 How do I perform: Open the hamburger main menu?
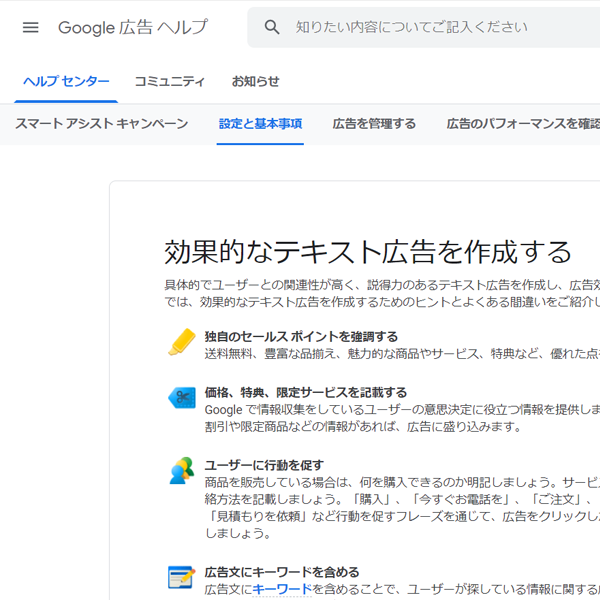pos(31,28)
